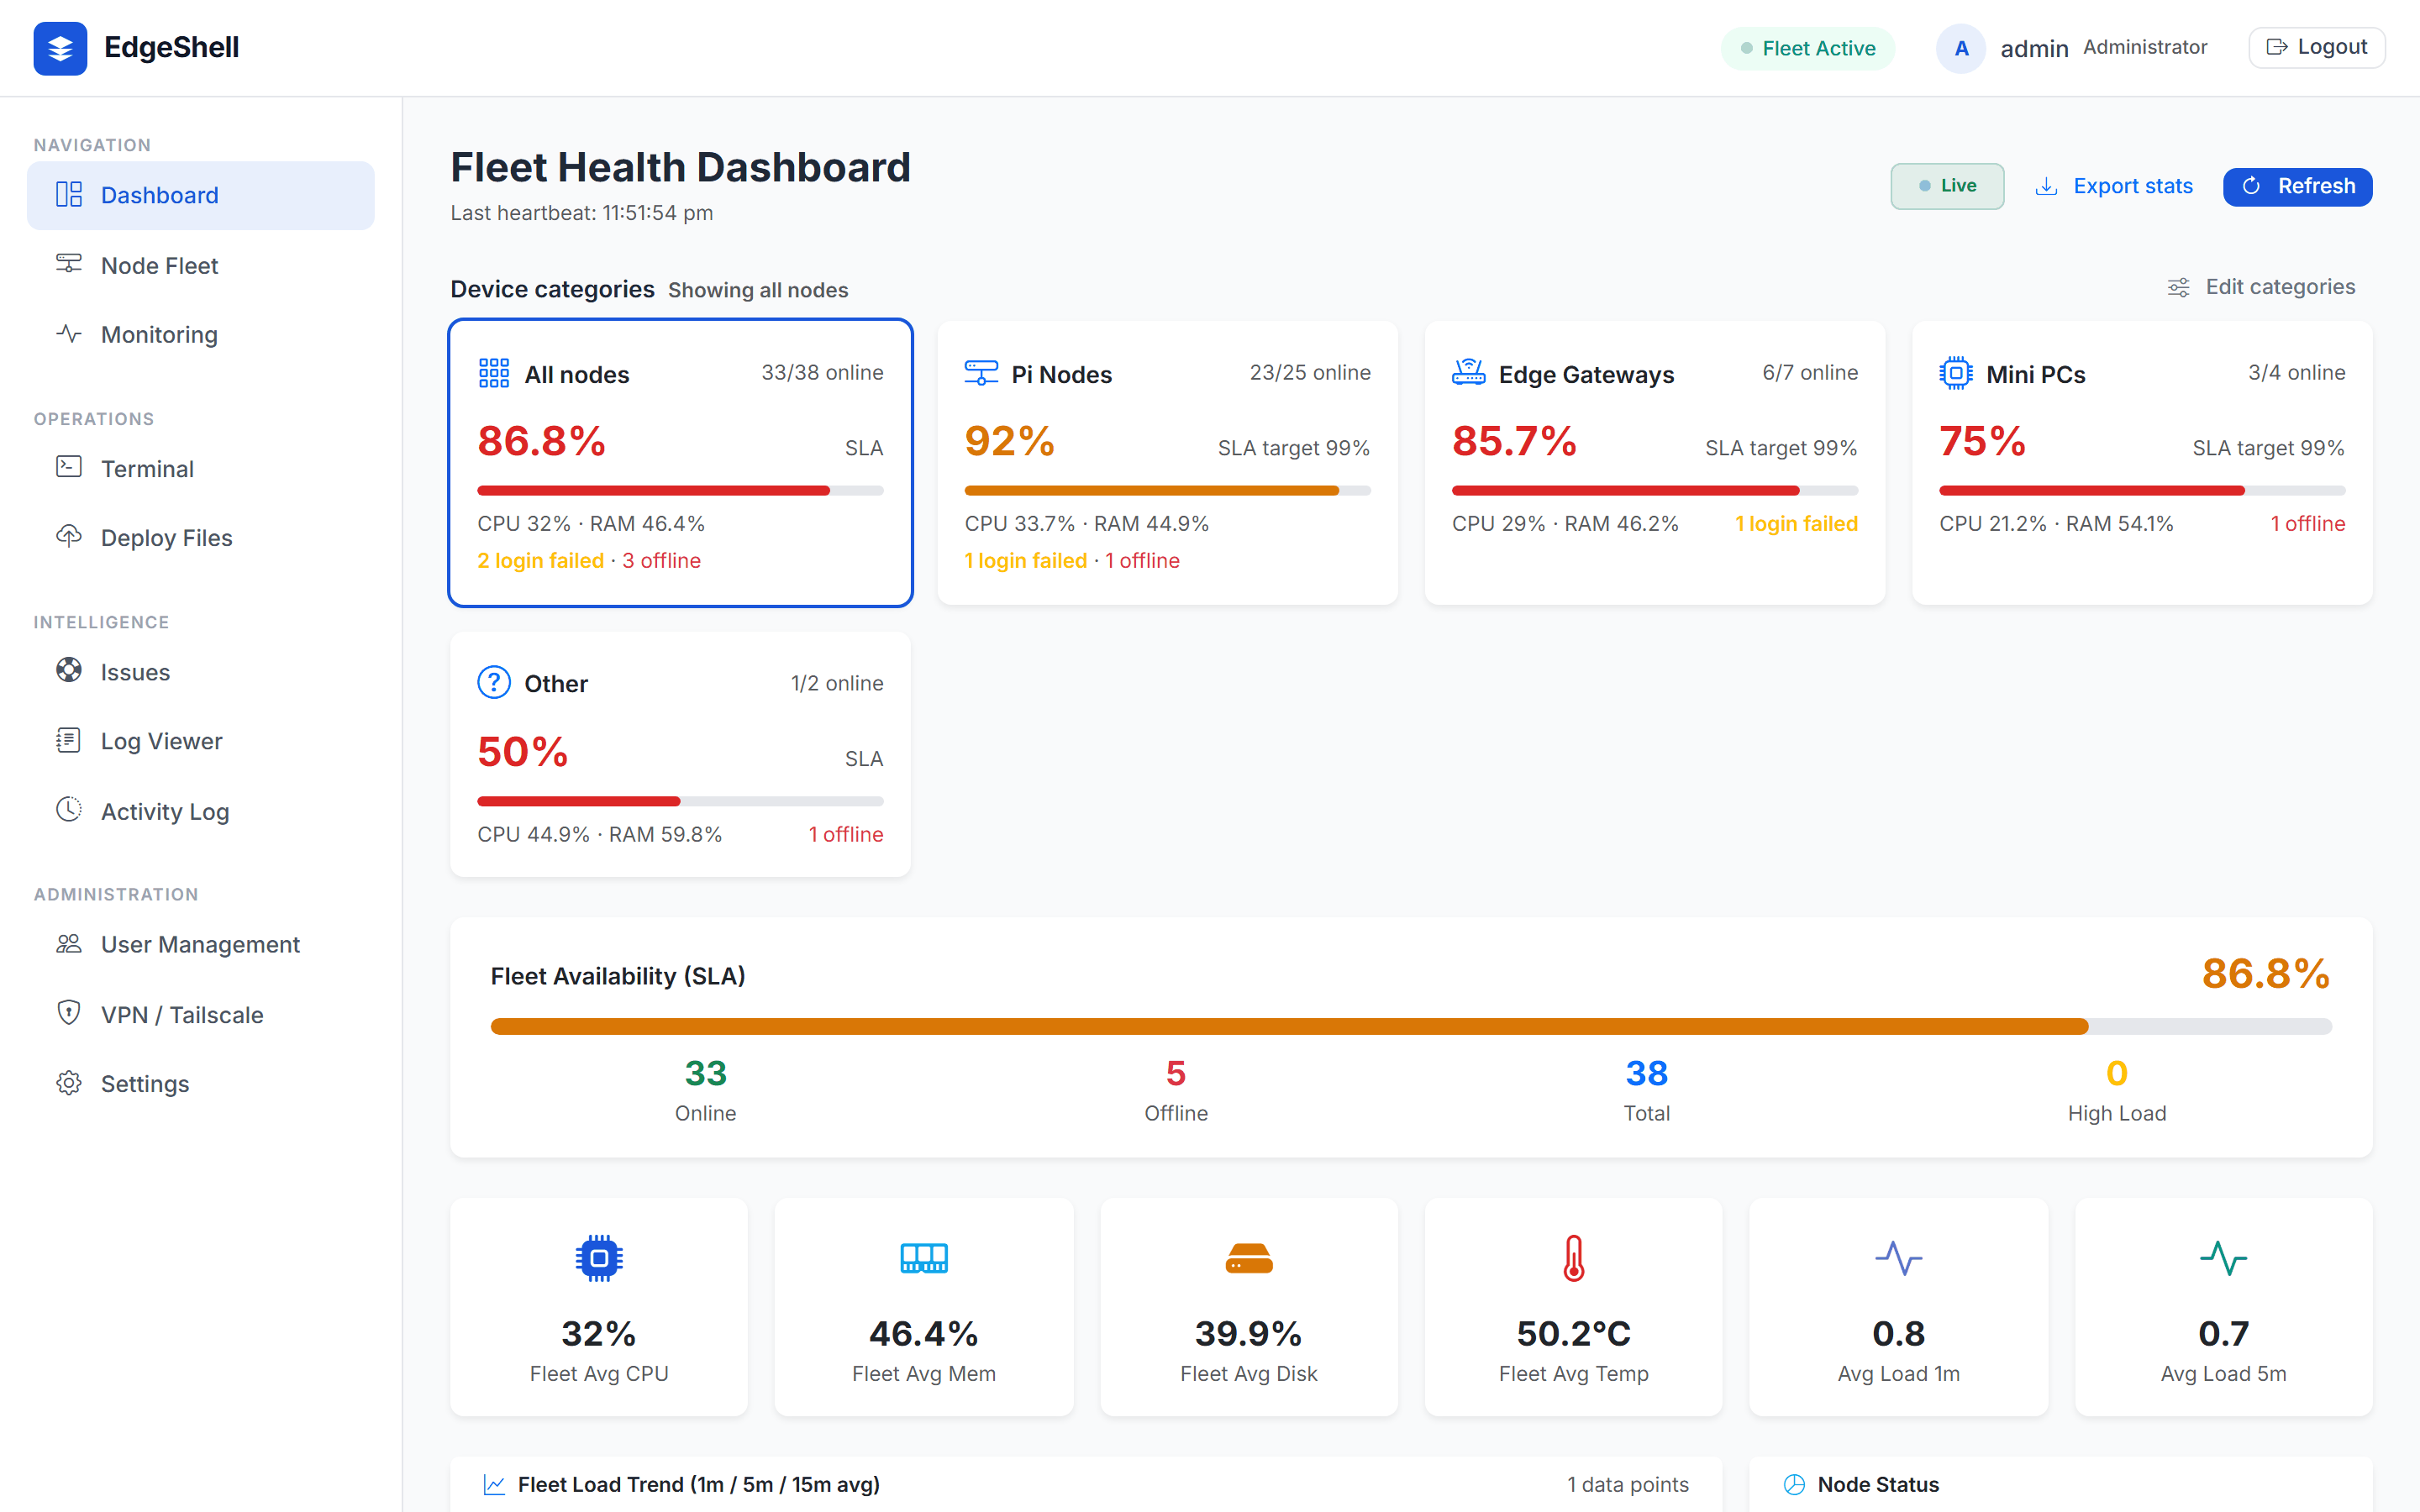The image size is (2420, 1512).
Task: Toggle the Live updates indicator
Action: (1947, 186)
